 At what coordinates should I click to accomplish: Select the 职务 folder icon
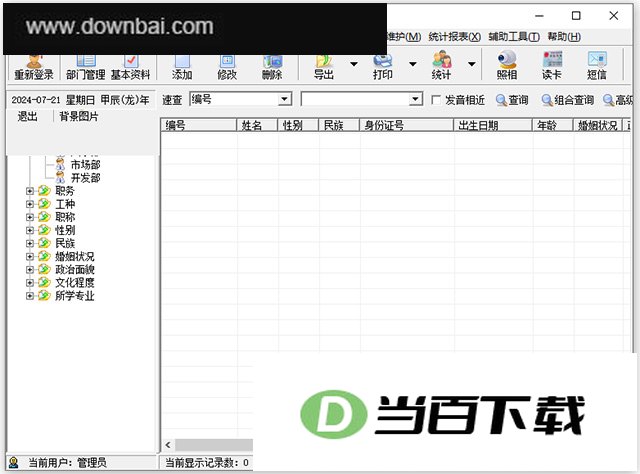pyautogui.click(x=44, y=191)
